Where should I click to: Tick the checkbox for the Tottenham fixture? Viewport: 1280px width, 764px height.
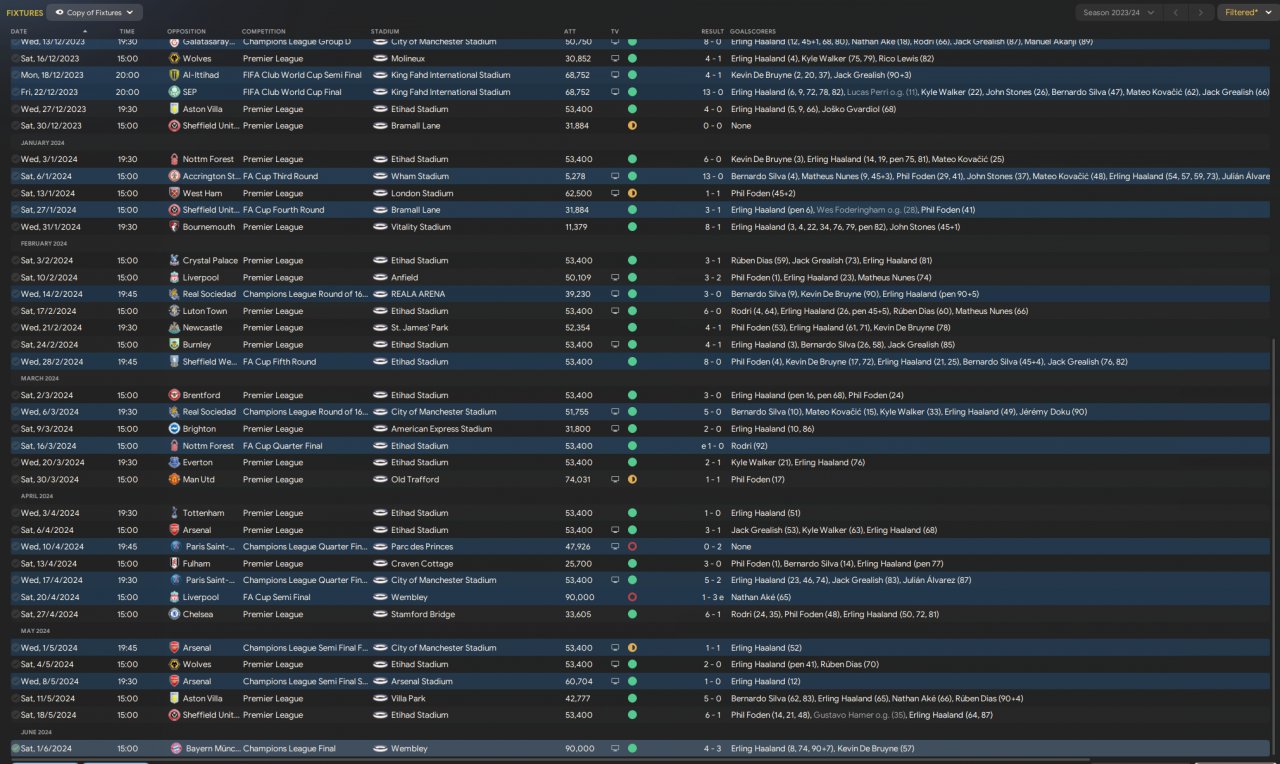pyautogui.click(x=15, y=513)
